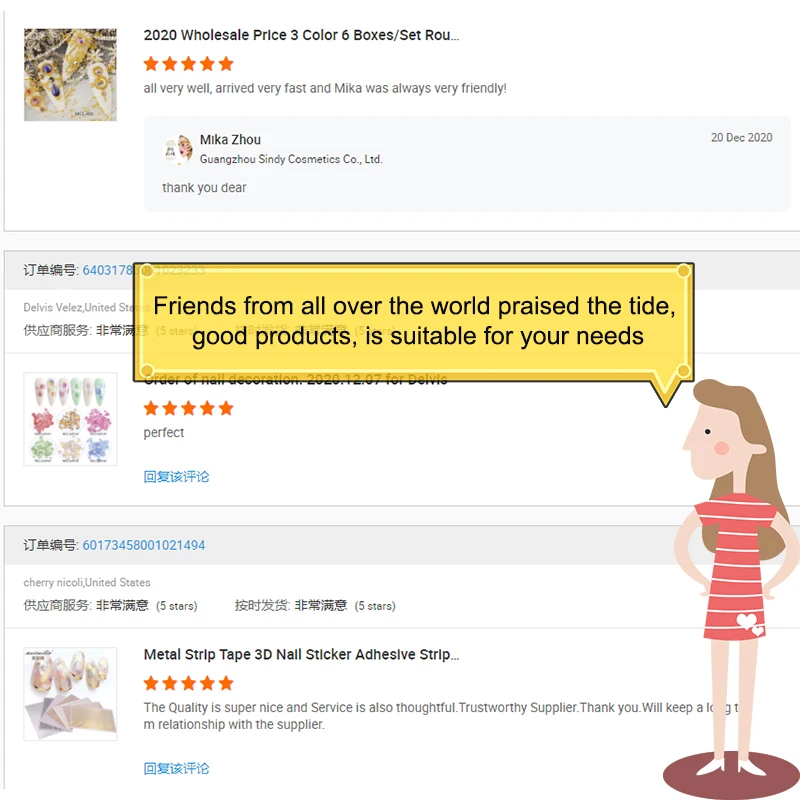Click Mika Zhou's profile avatar
Viewport: 800px width, 800px height.
178,149
